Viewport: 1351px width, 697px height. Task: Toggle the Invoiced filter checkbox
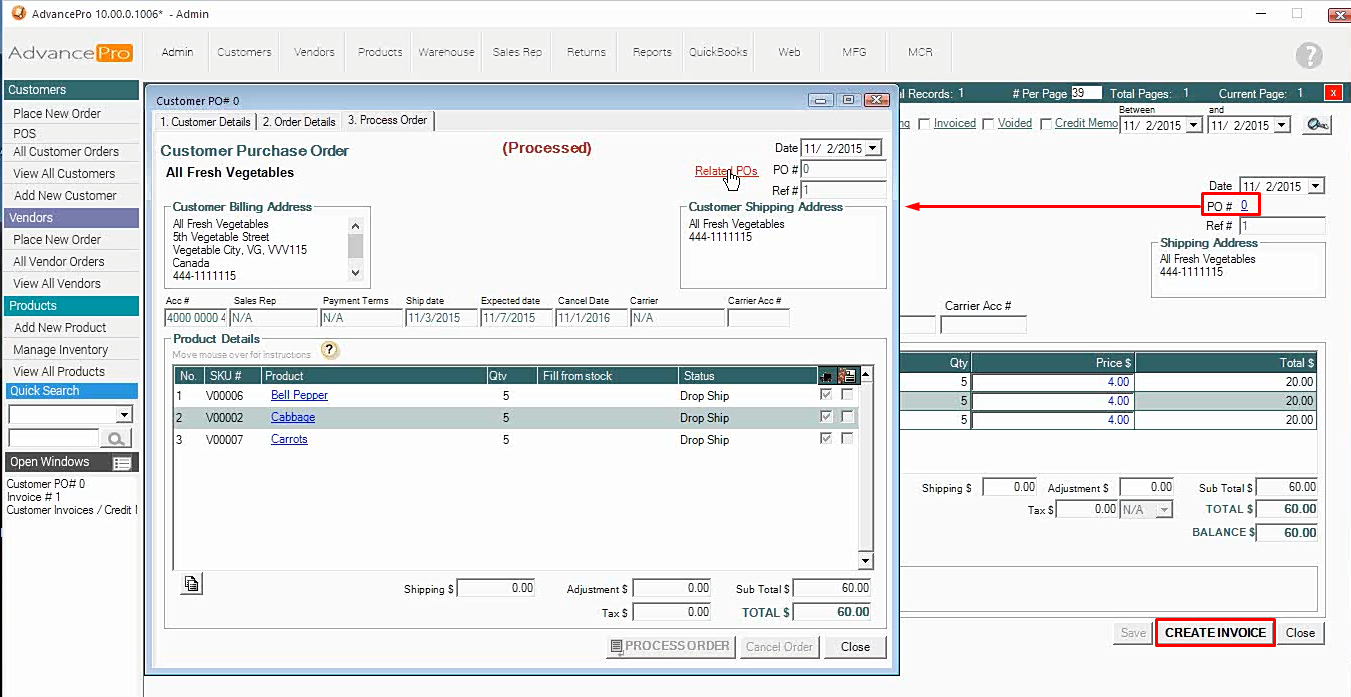click(x=925, y=124)
